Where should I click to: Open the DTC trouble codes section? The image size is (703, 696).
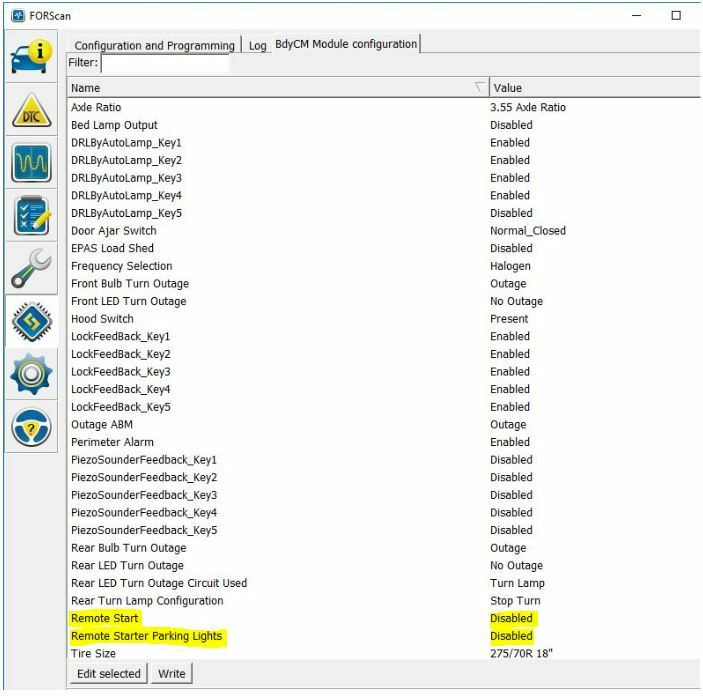31,110
